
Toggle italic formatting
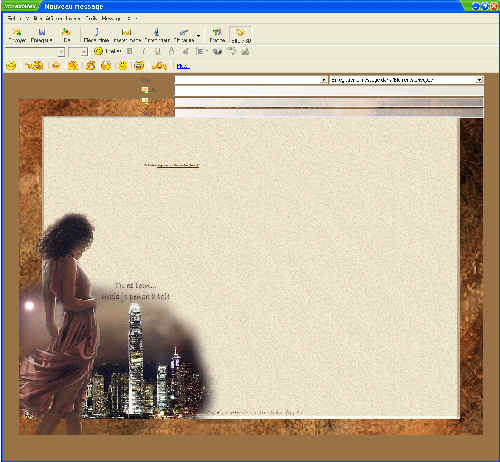pos(144,51)
